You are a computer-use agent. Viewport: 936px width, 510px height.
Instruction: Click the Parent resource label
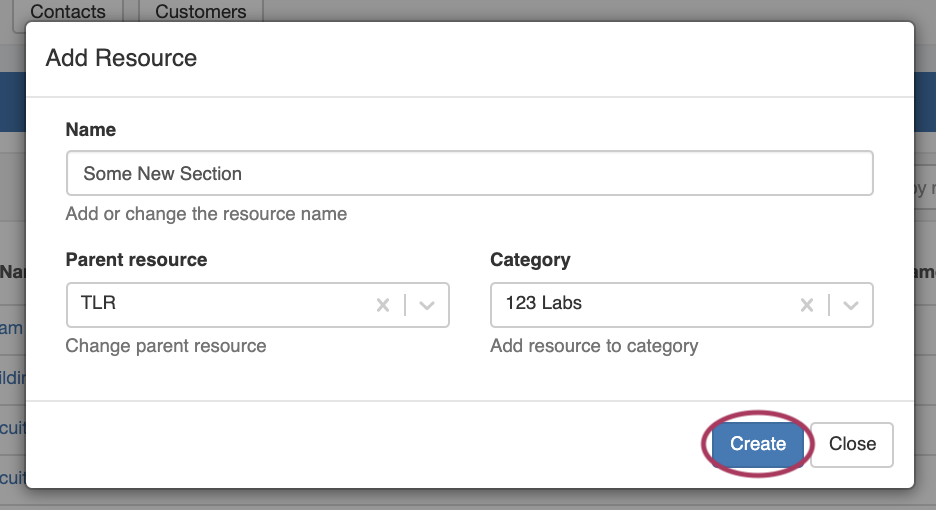[x=136, y=260]
